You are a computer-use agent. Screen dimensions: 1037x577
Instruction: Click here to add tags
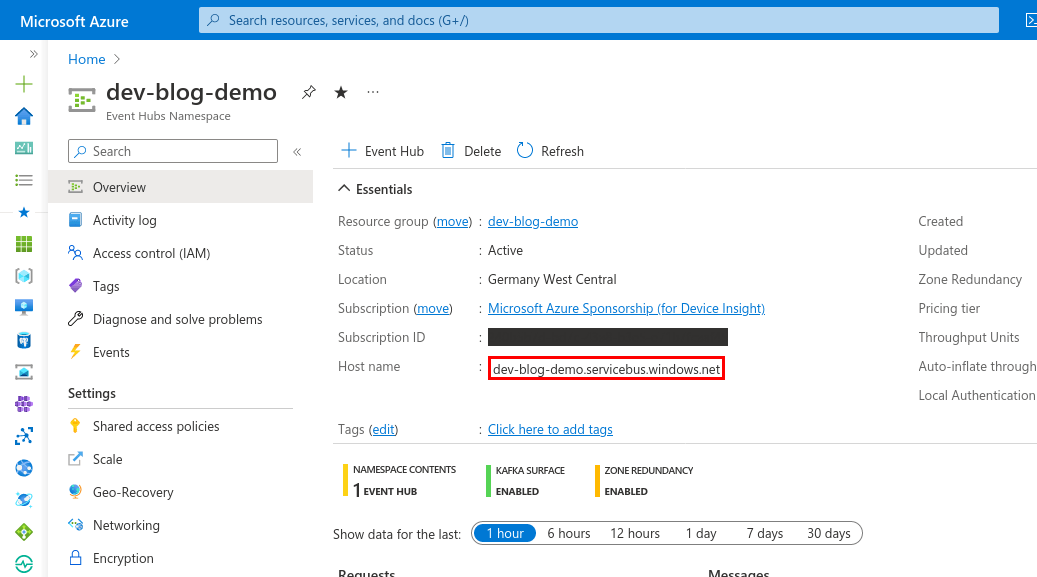[x=549, y=429]
